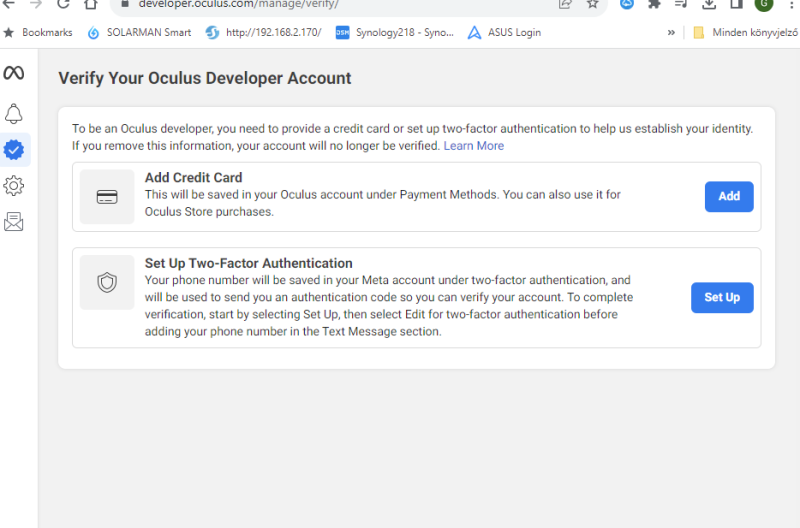The image size is (800, 528).
Task: Open settings gear in sidebar
Action: tap(14, 186)
